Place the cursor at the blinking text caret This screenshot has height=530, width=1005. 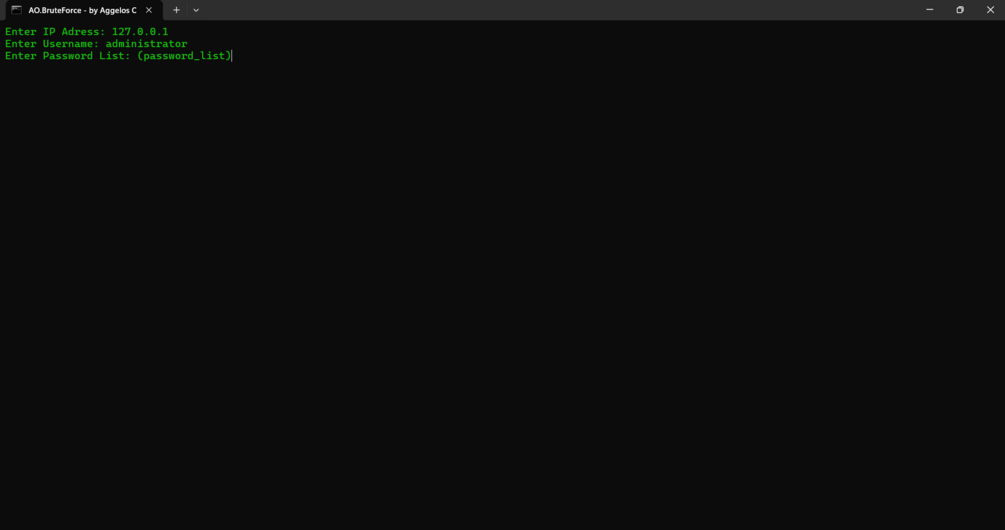tap(232, 56)
